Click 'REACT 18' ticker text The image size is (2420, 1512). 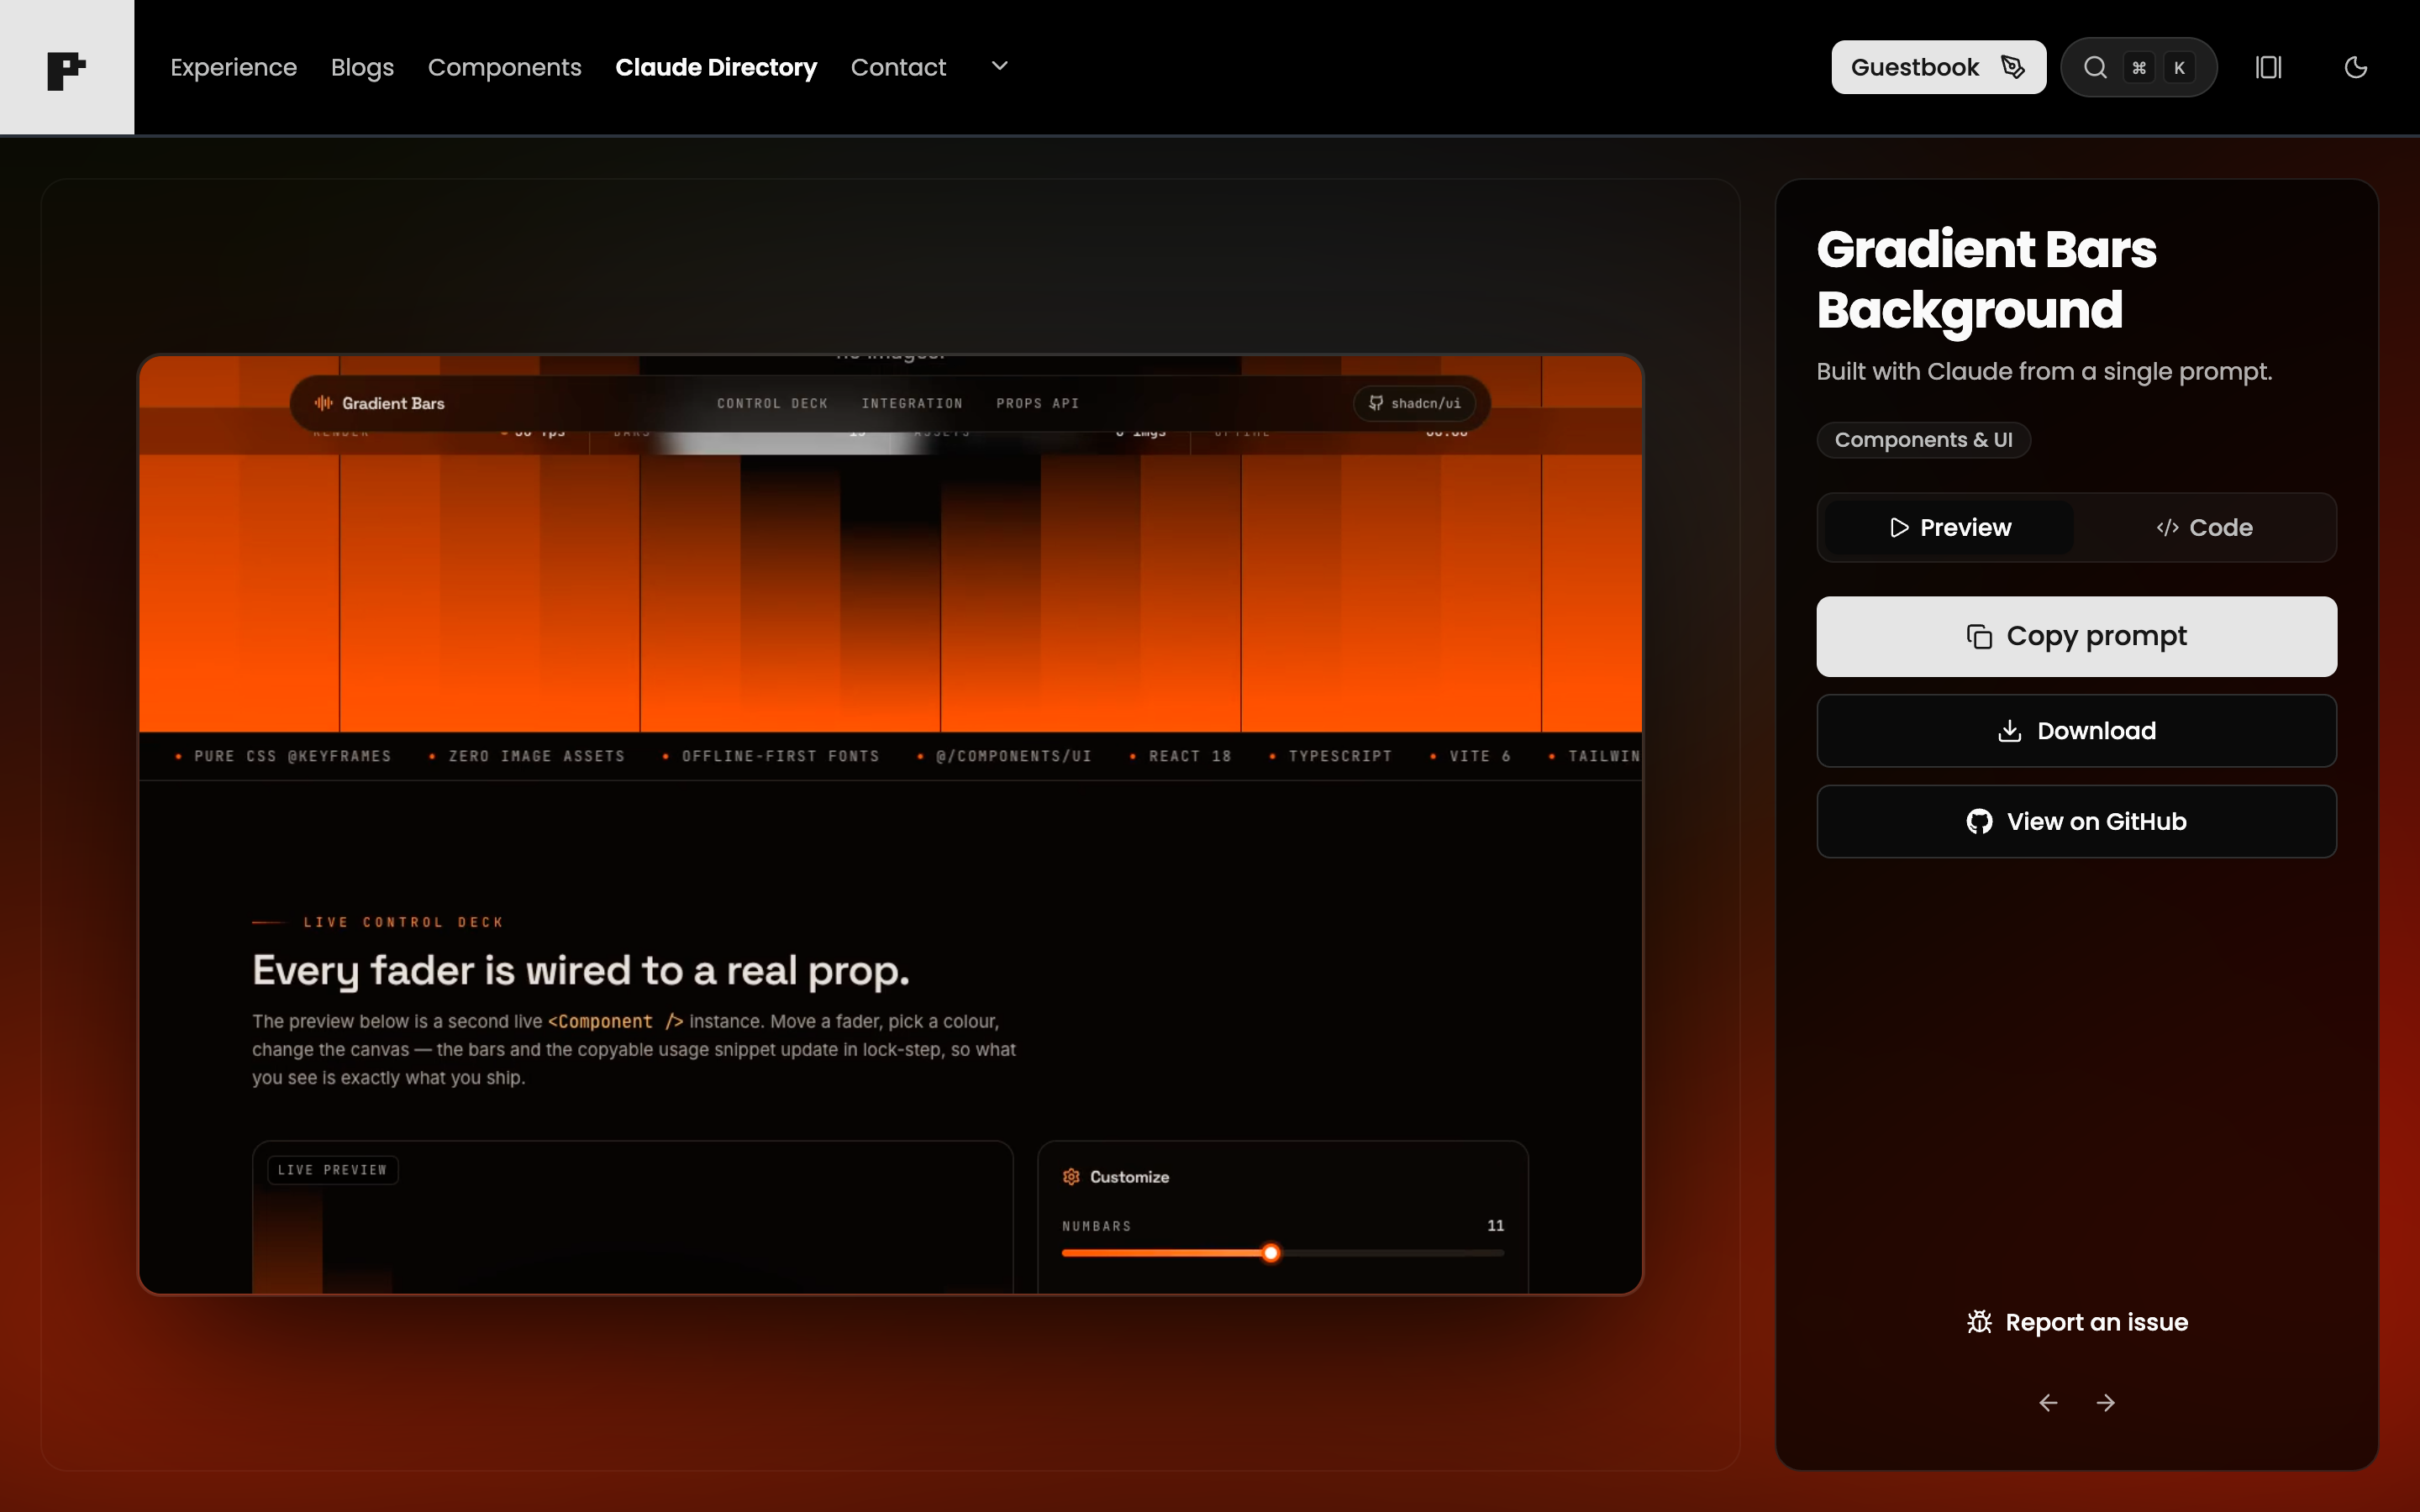click(1190, 756)
